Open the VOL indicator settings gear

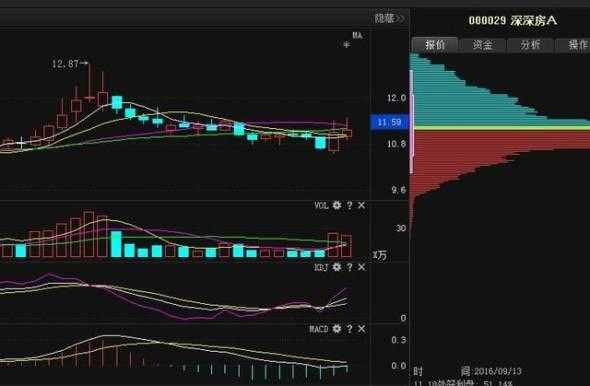pos(337,205)
